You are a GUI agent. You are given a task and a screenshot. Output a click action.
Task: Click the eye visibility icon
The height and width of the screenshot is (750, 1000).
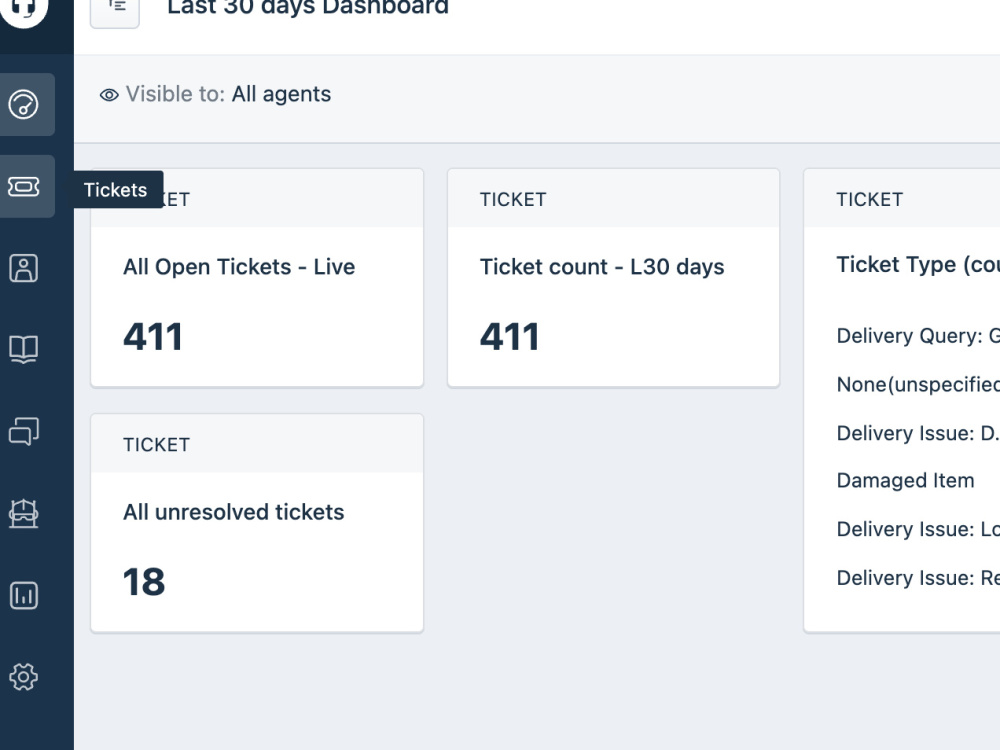tap(109, 95)
